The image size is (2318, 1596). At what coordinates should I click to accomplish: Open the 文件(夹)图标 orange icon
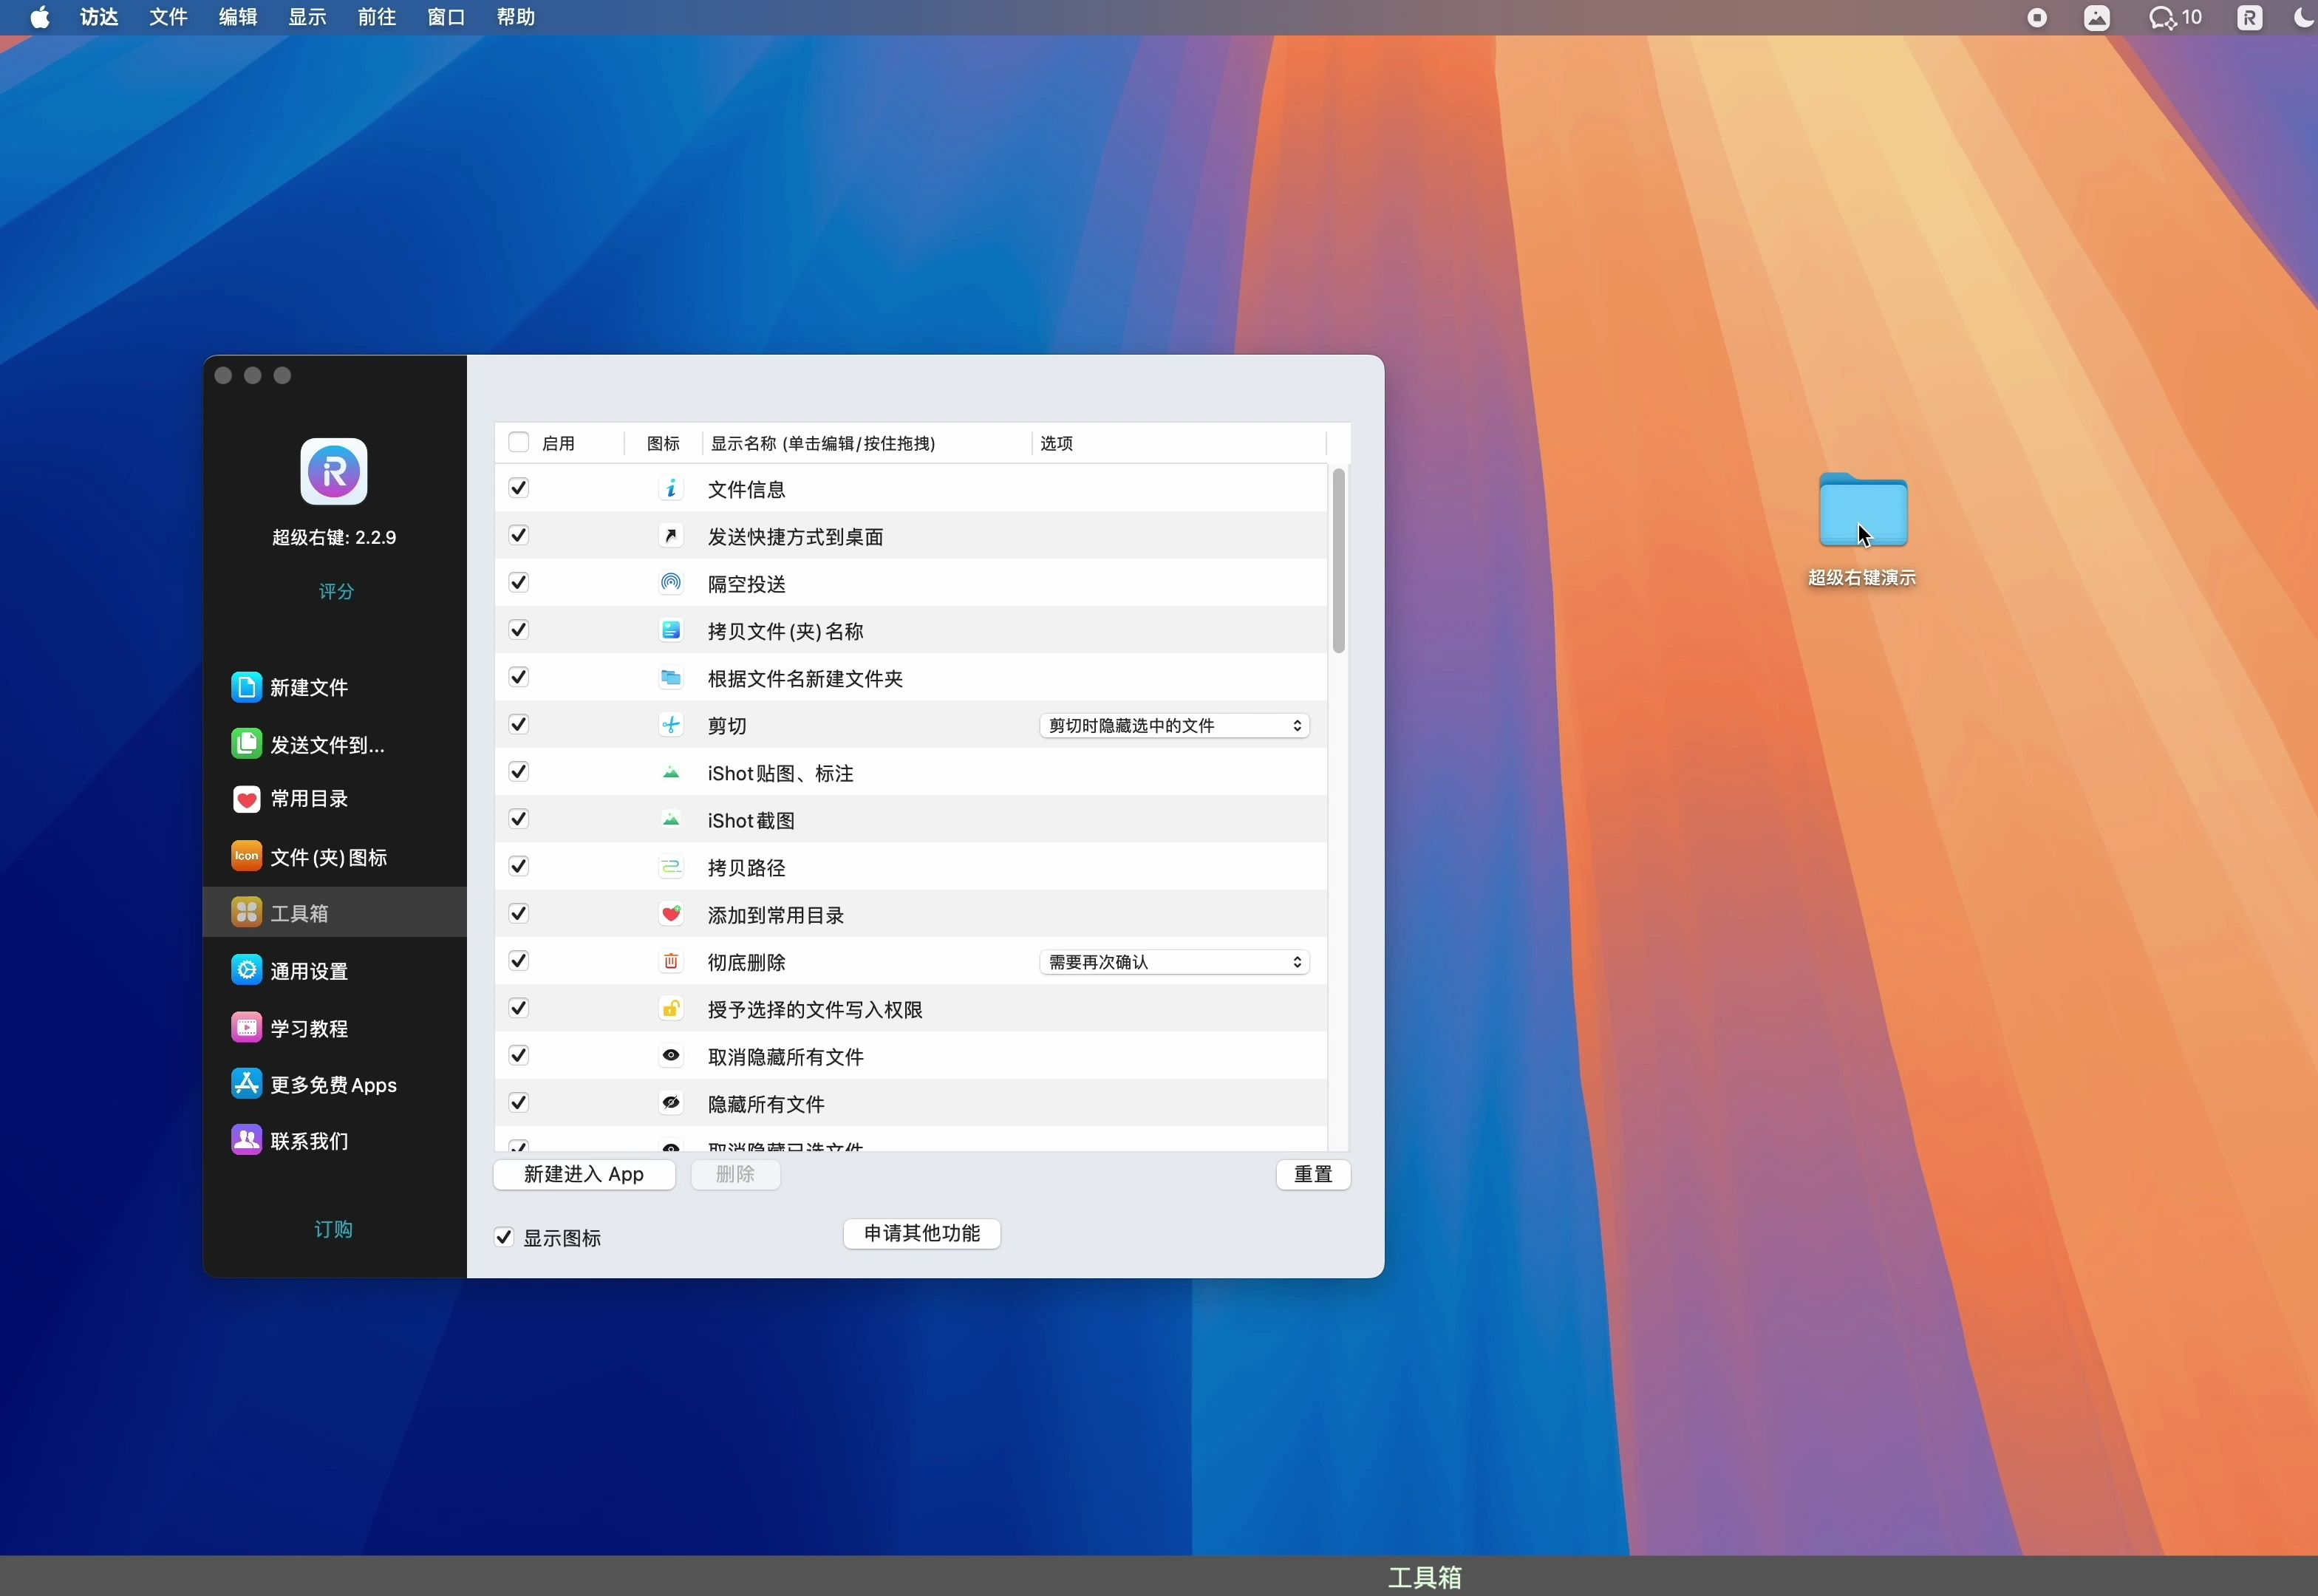pos(246,856)
